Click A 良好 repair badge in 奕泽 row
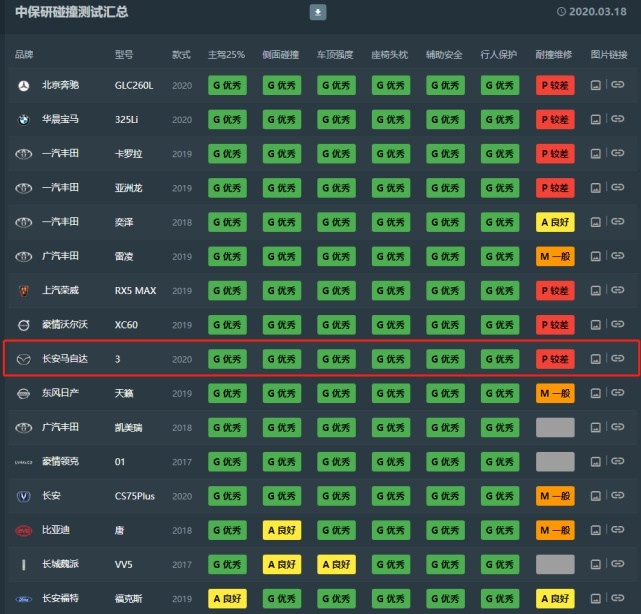Screen dimensions: 641x614 [x=555, y=222]
